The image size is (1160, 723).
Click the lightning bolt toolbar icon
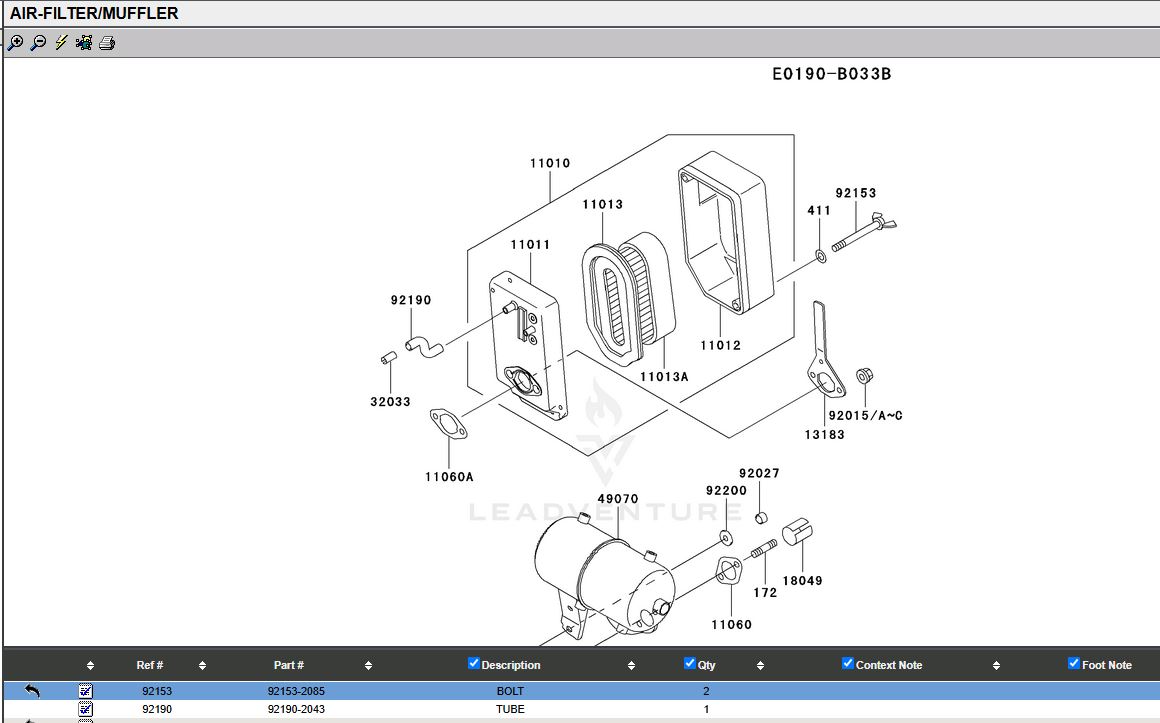pos(61,43)
